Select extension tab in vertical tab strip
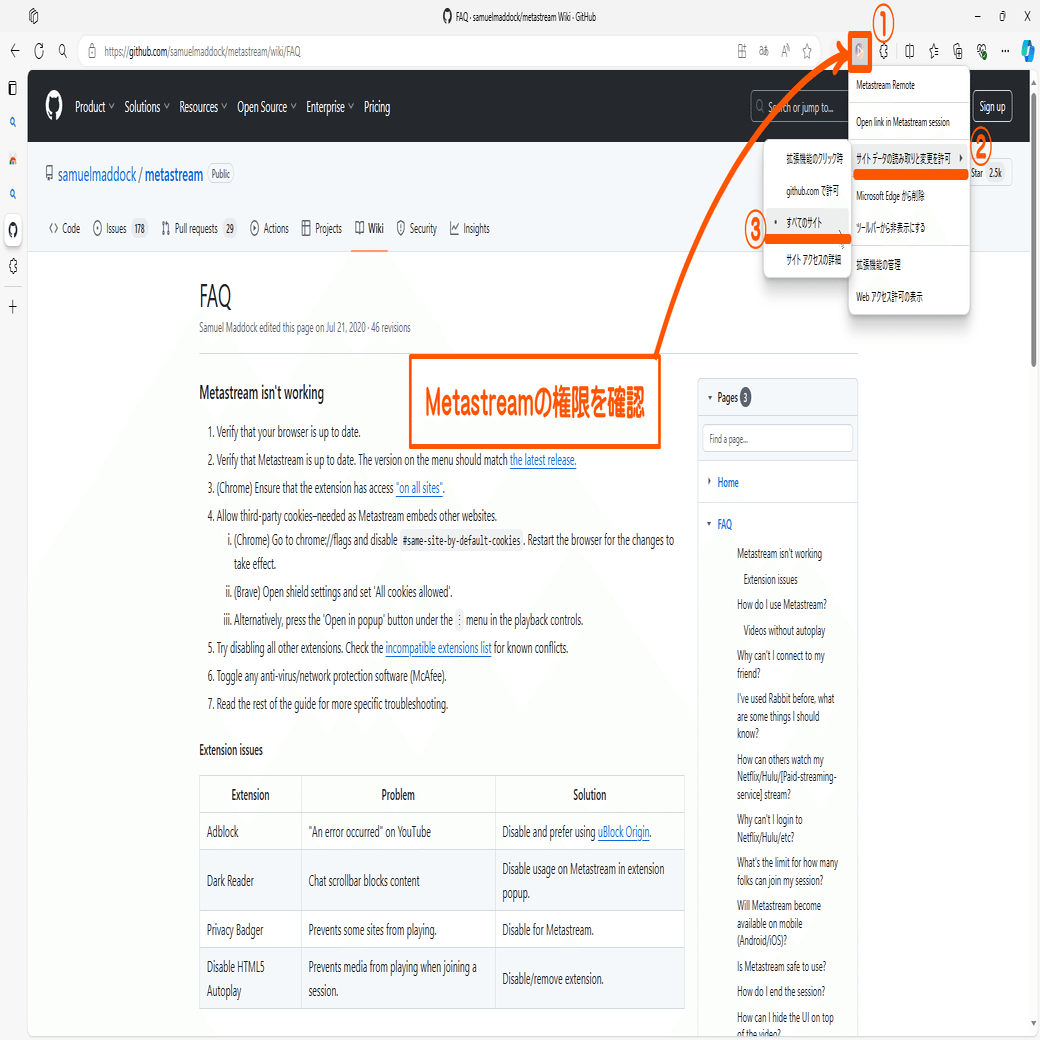 13,266
